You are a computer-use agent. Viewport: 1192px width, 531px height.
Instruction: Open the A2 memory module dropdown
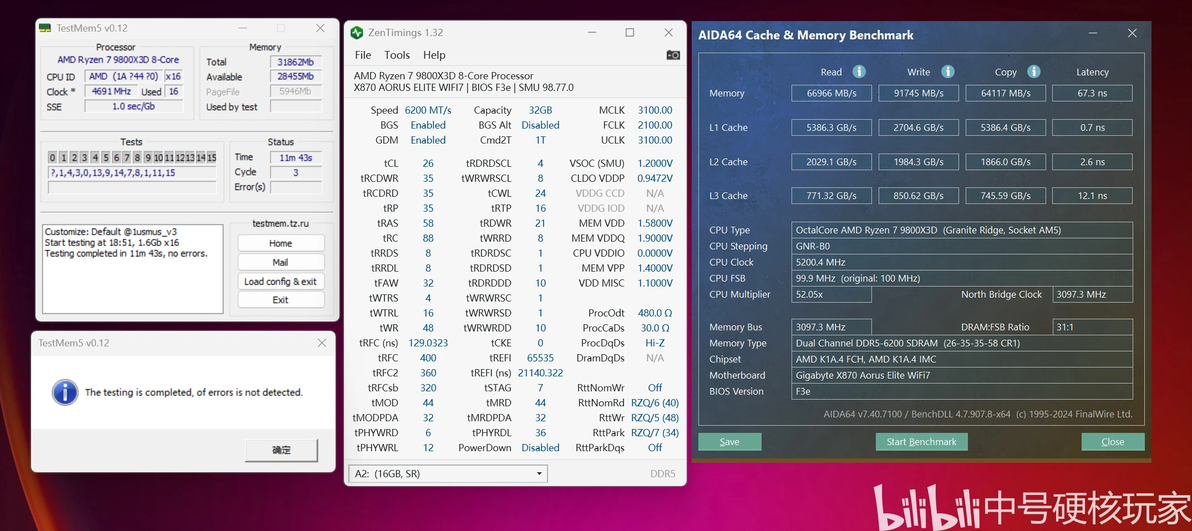pyautogui.click(x=447, y=473)
